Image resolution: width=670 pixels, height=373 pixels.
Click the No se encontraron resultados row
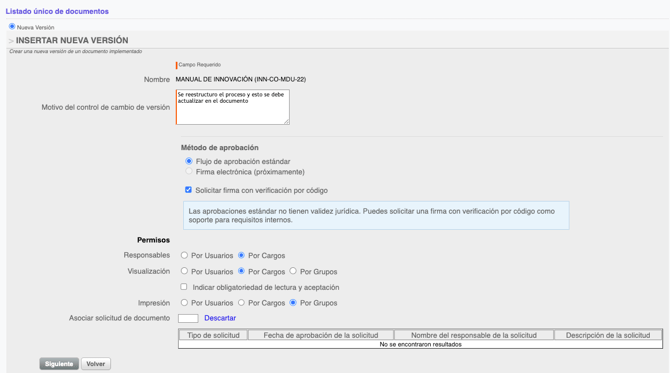point(420,344)
